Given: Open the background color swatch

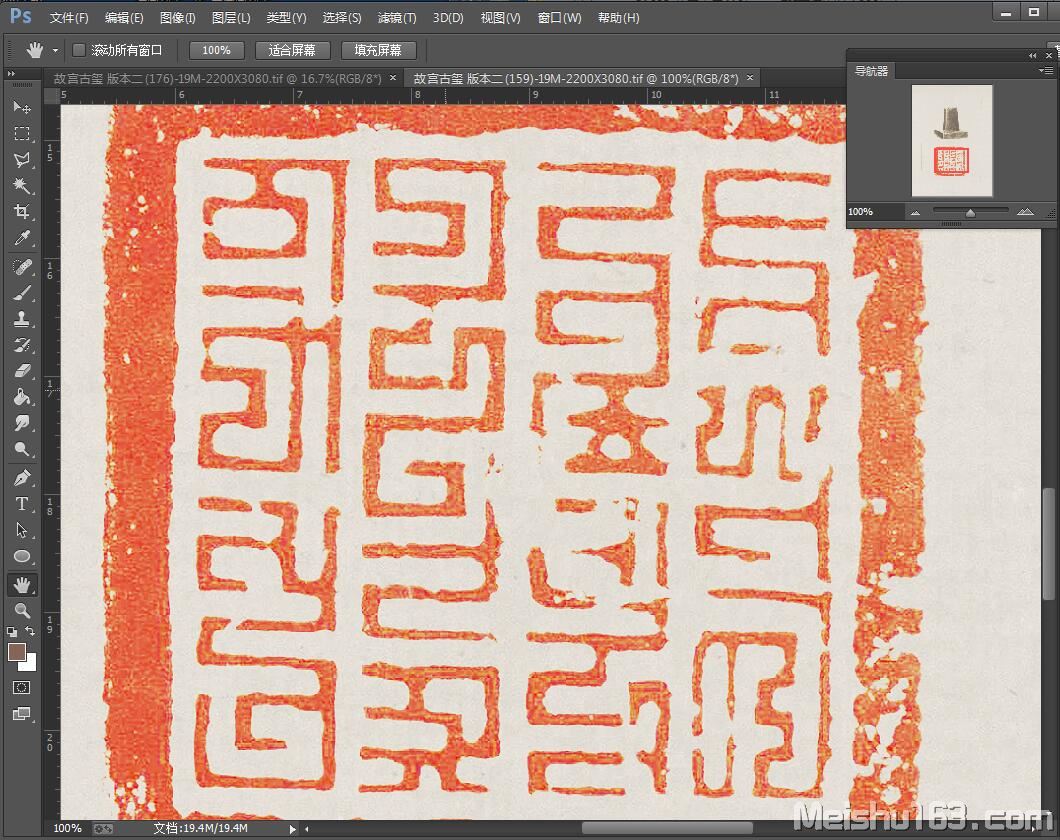Looking at the screenshot, I should [28, 663].
